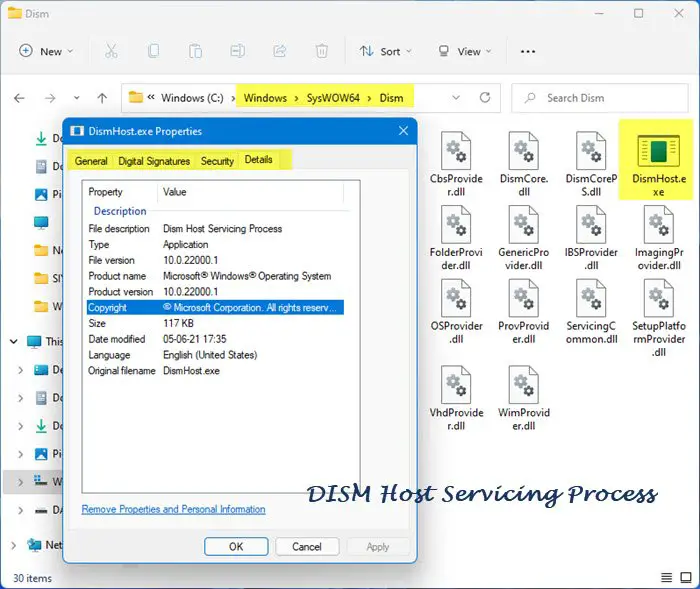
Task: Expand the Network tree node
Action: click(13, 545)
